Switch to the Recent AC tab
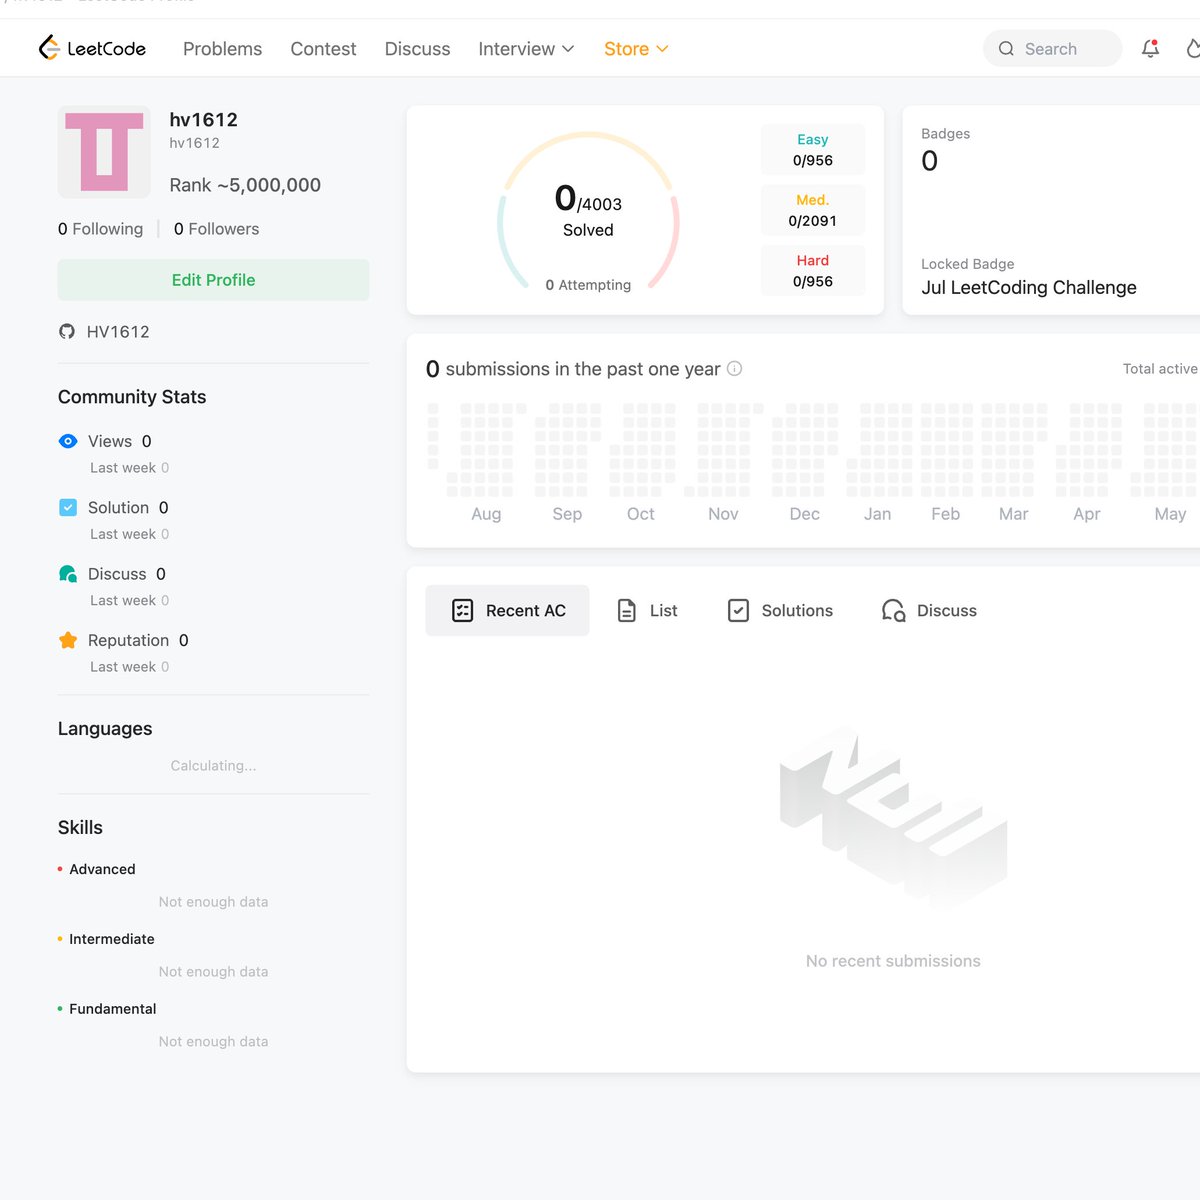Viewport: 1200px width, 1200px height. (x=507, y=610)
